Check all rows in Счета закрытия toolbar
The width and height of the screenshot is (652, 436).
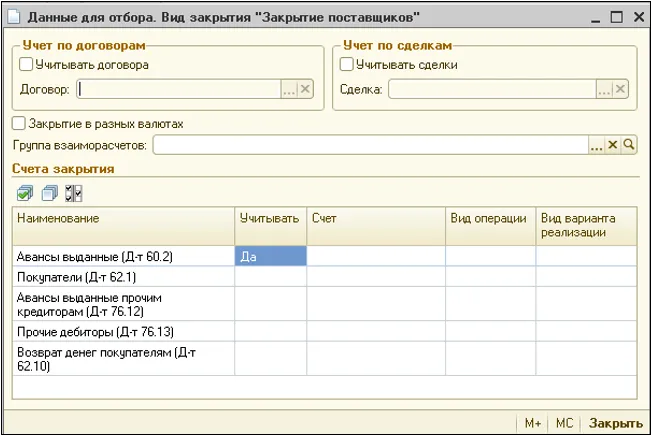click(x=25, y=194)
